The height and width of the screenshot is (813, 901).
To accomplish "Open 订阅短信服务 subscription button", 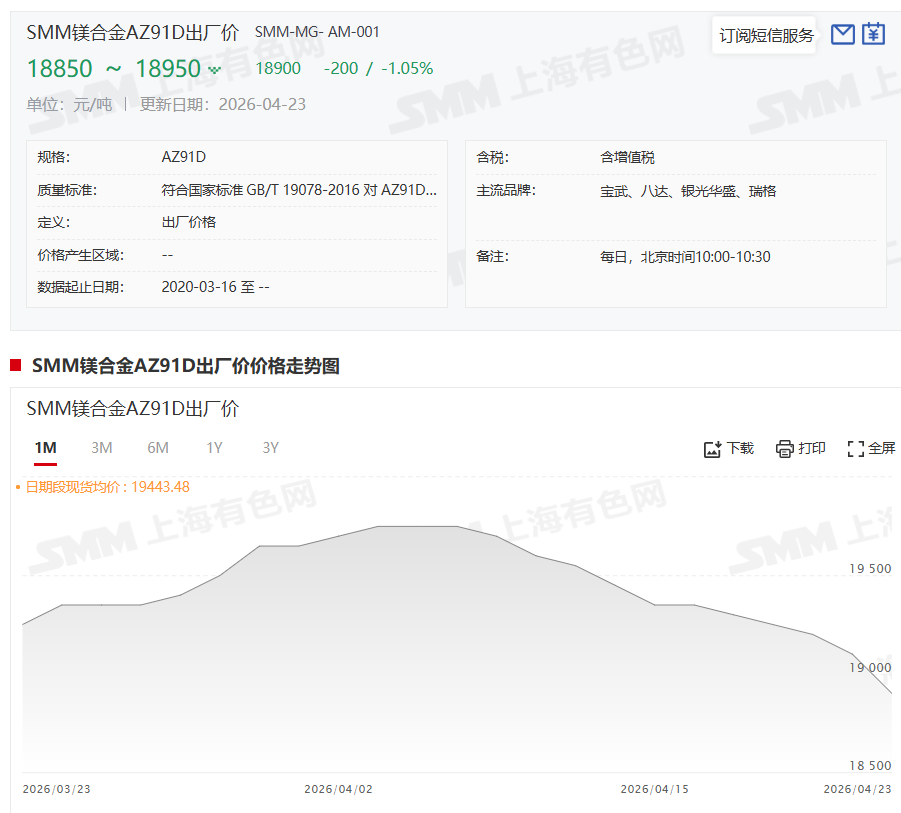I will 766,36.
